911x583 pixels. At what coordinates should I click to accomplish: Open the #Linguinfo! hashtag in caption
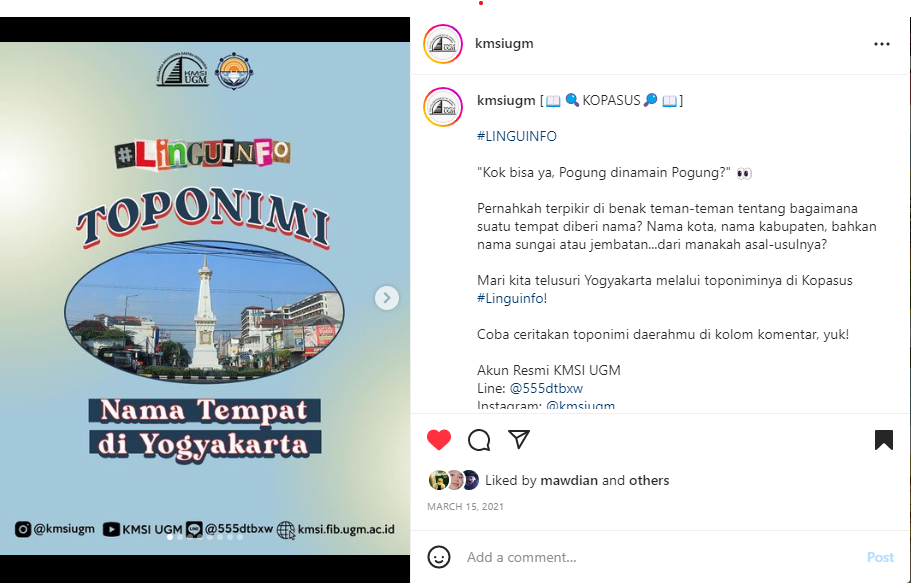(x=512, y=298)
